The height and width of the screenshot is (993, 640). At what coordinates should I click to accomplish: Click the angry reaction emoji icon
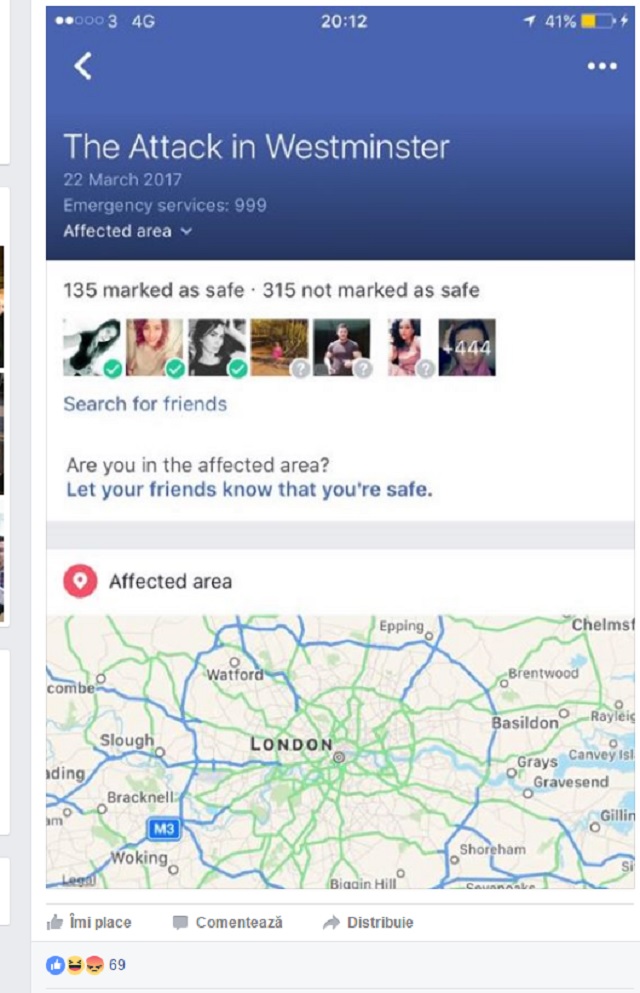pos(95,965)
